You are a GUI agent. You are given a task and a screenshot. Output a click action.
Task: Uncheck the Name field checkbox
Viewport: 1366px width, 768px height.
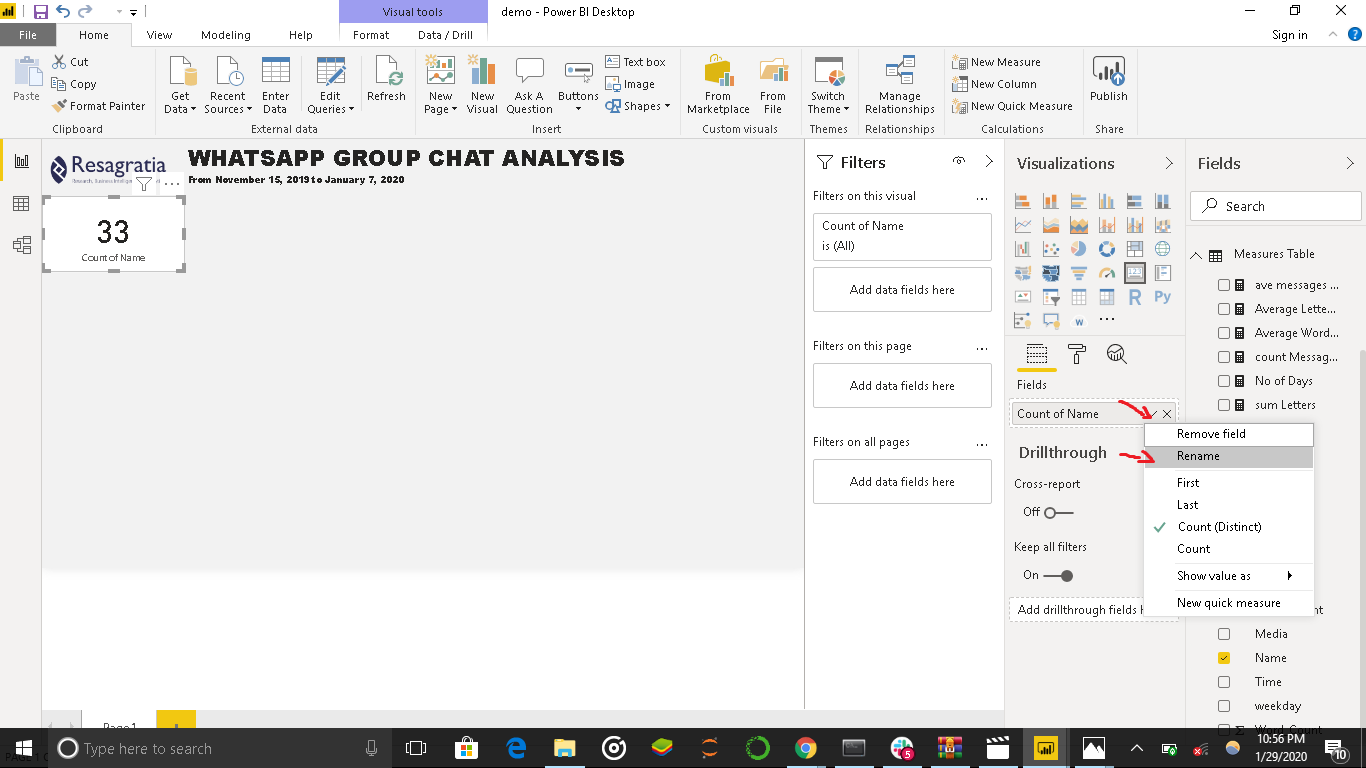(1224, 658)
